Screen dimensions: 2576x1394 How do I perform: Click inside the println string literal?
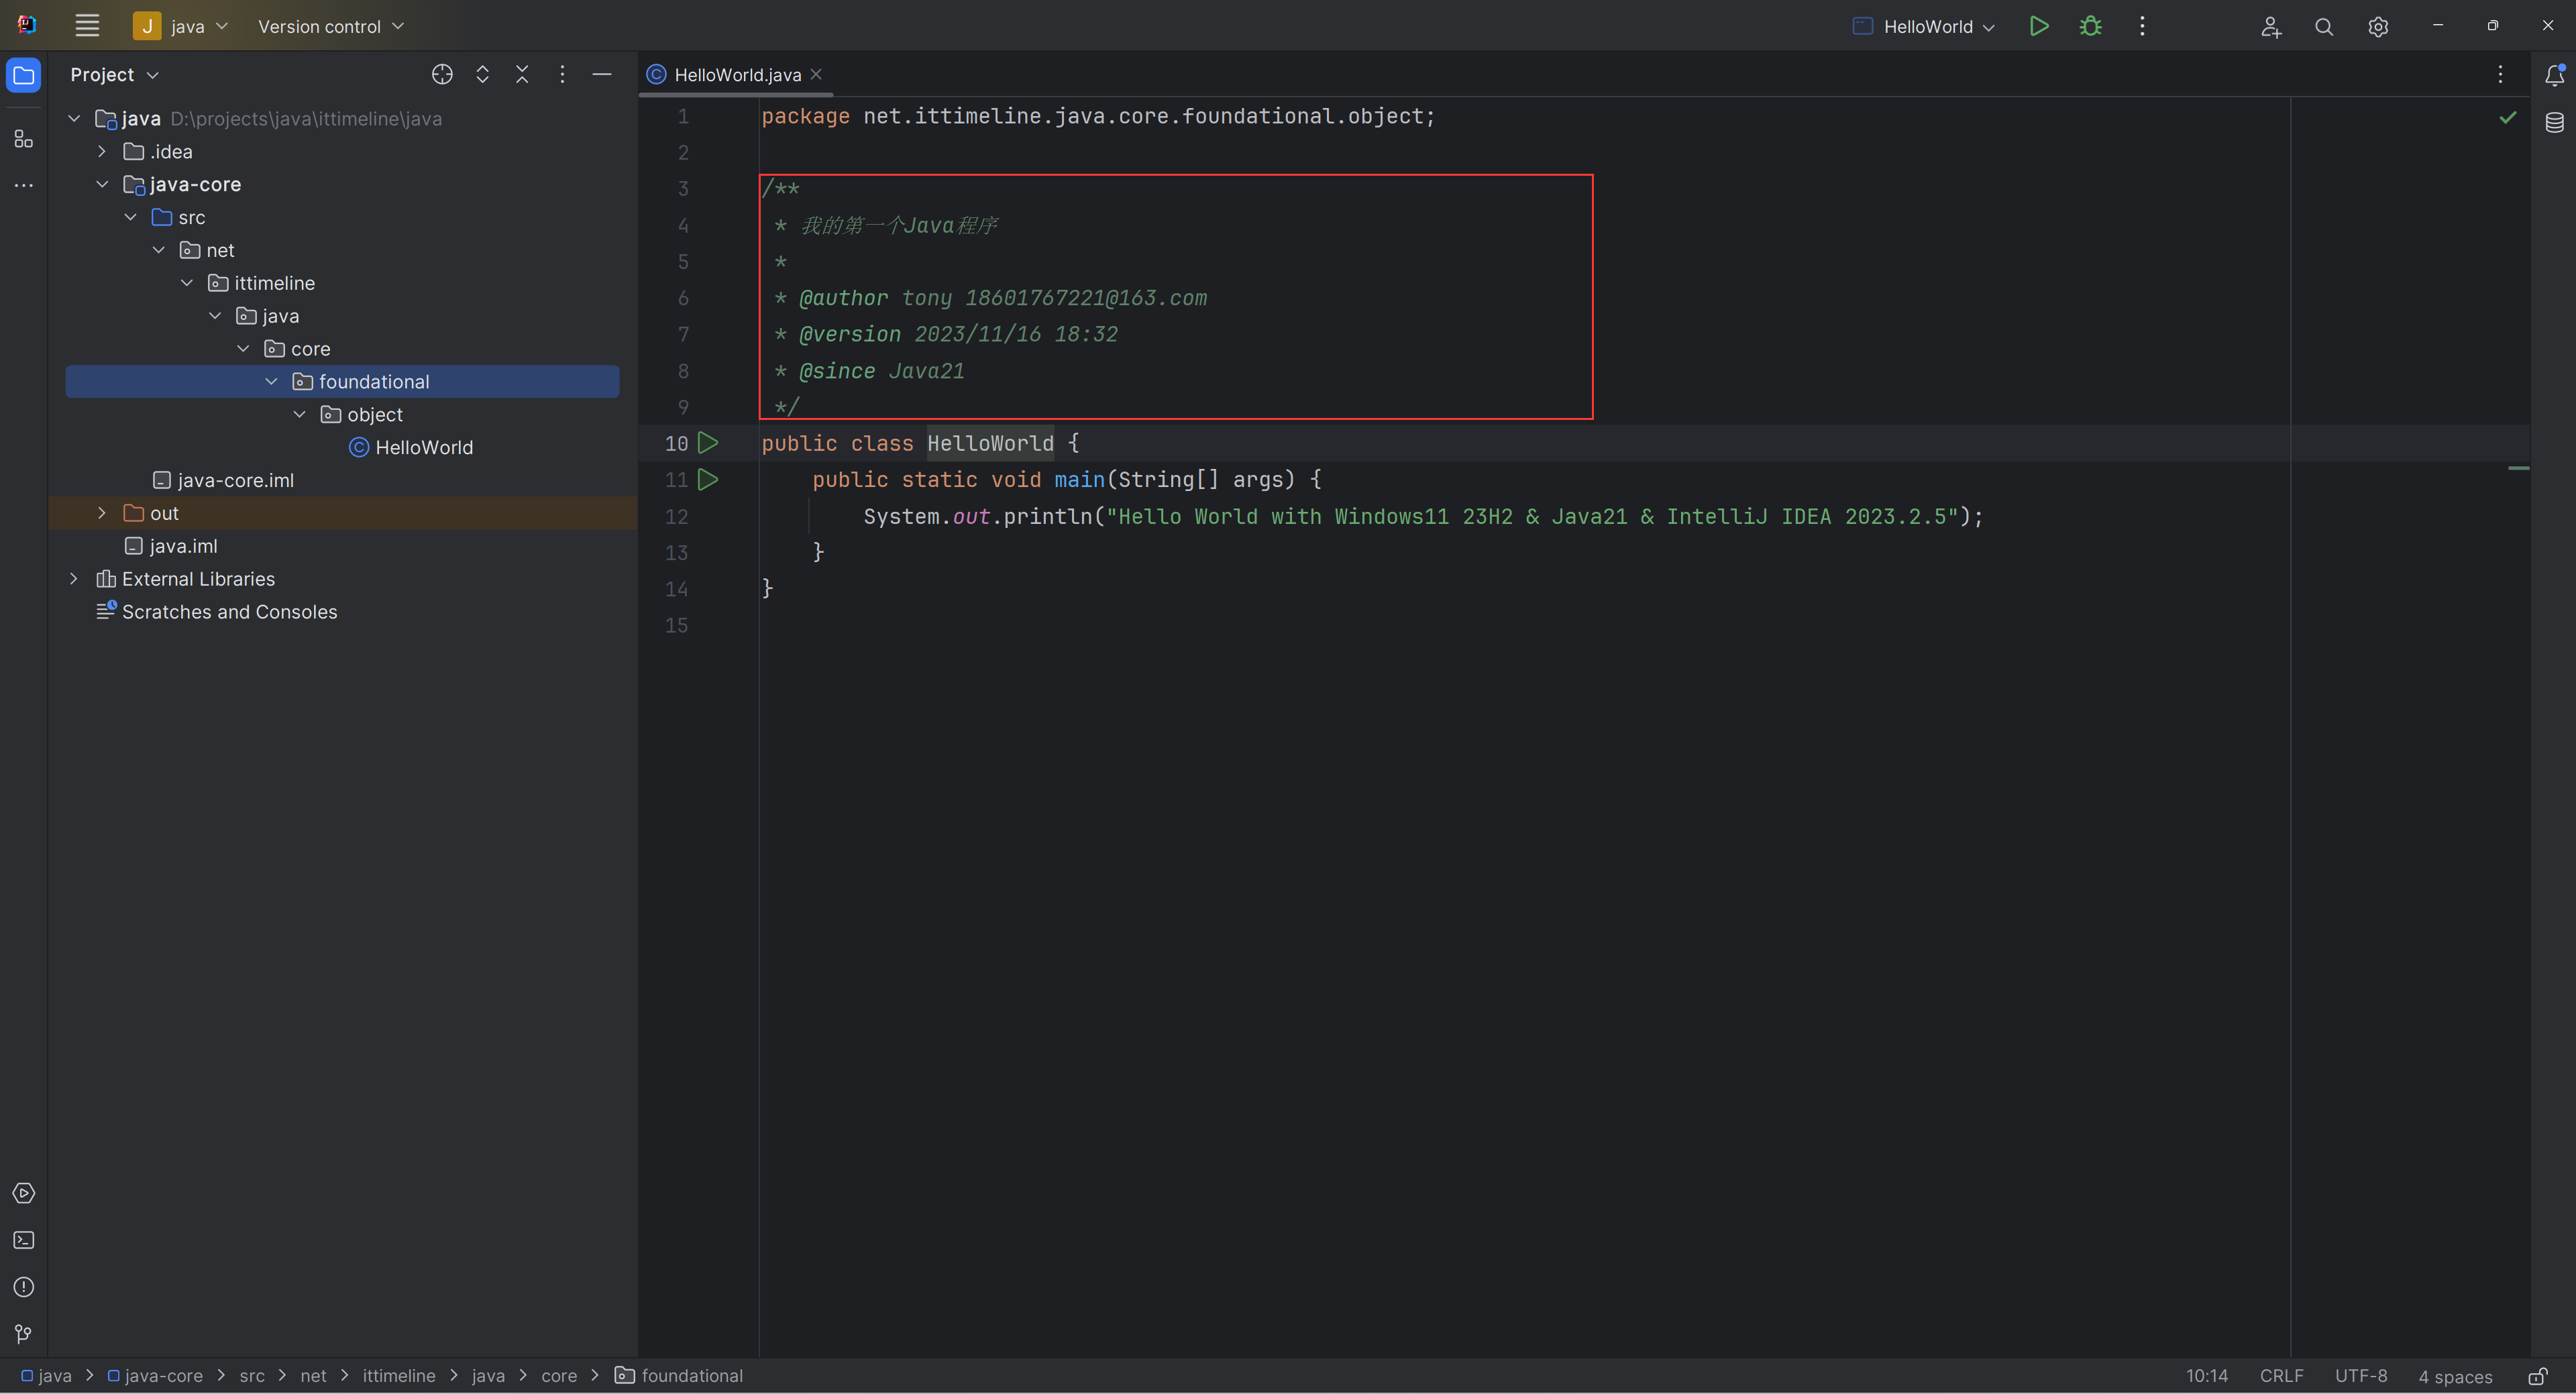[x=1531, y=517]
